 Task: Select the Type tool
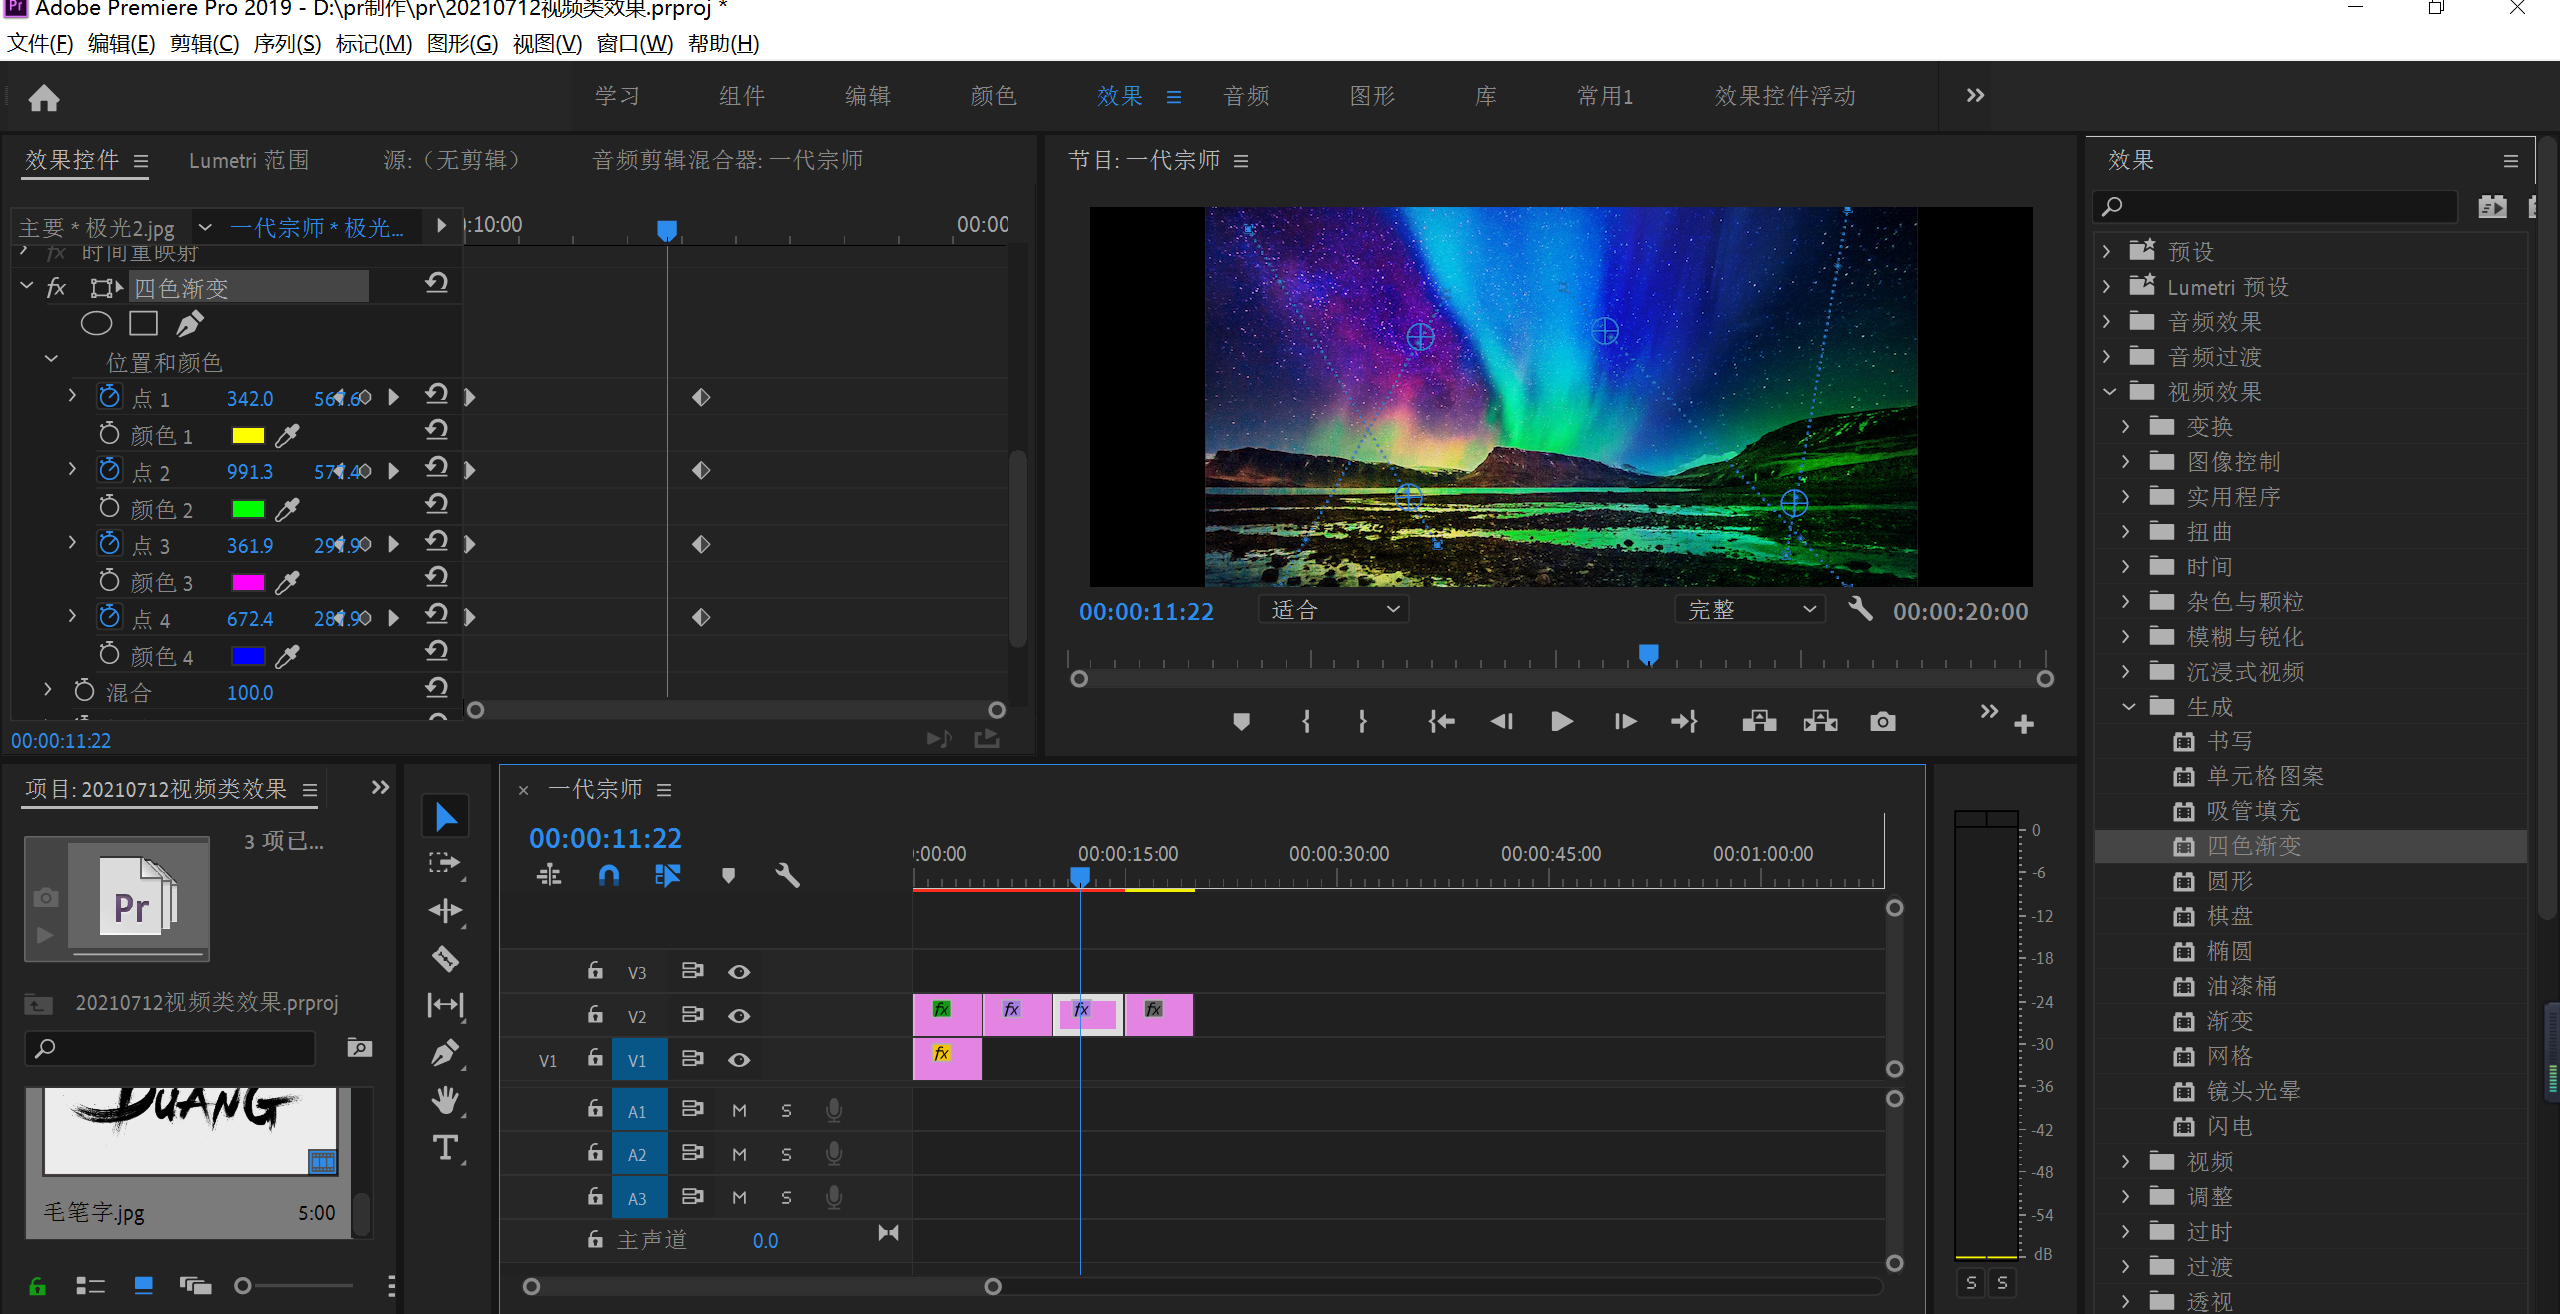(x=446, y=1148)
